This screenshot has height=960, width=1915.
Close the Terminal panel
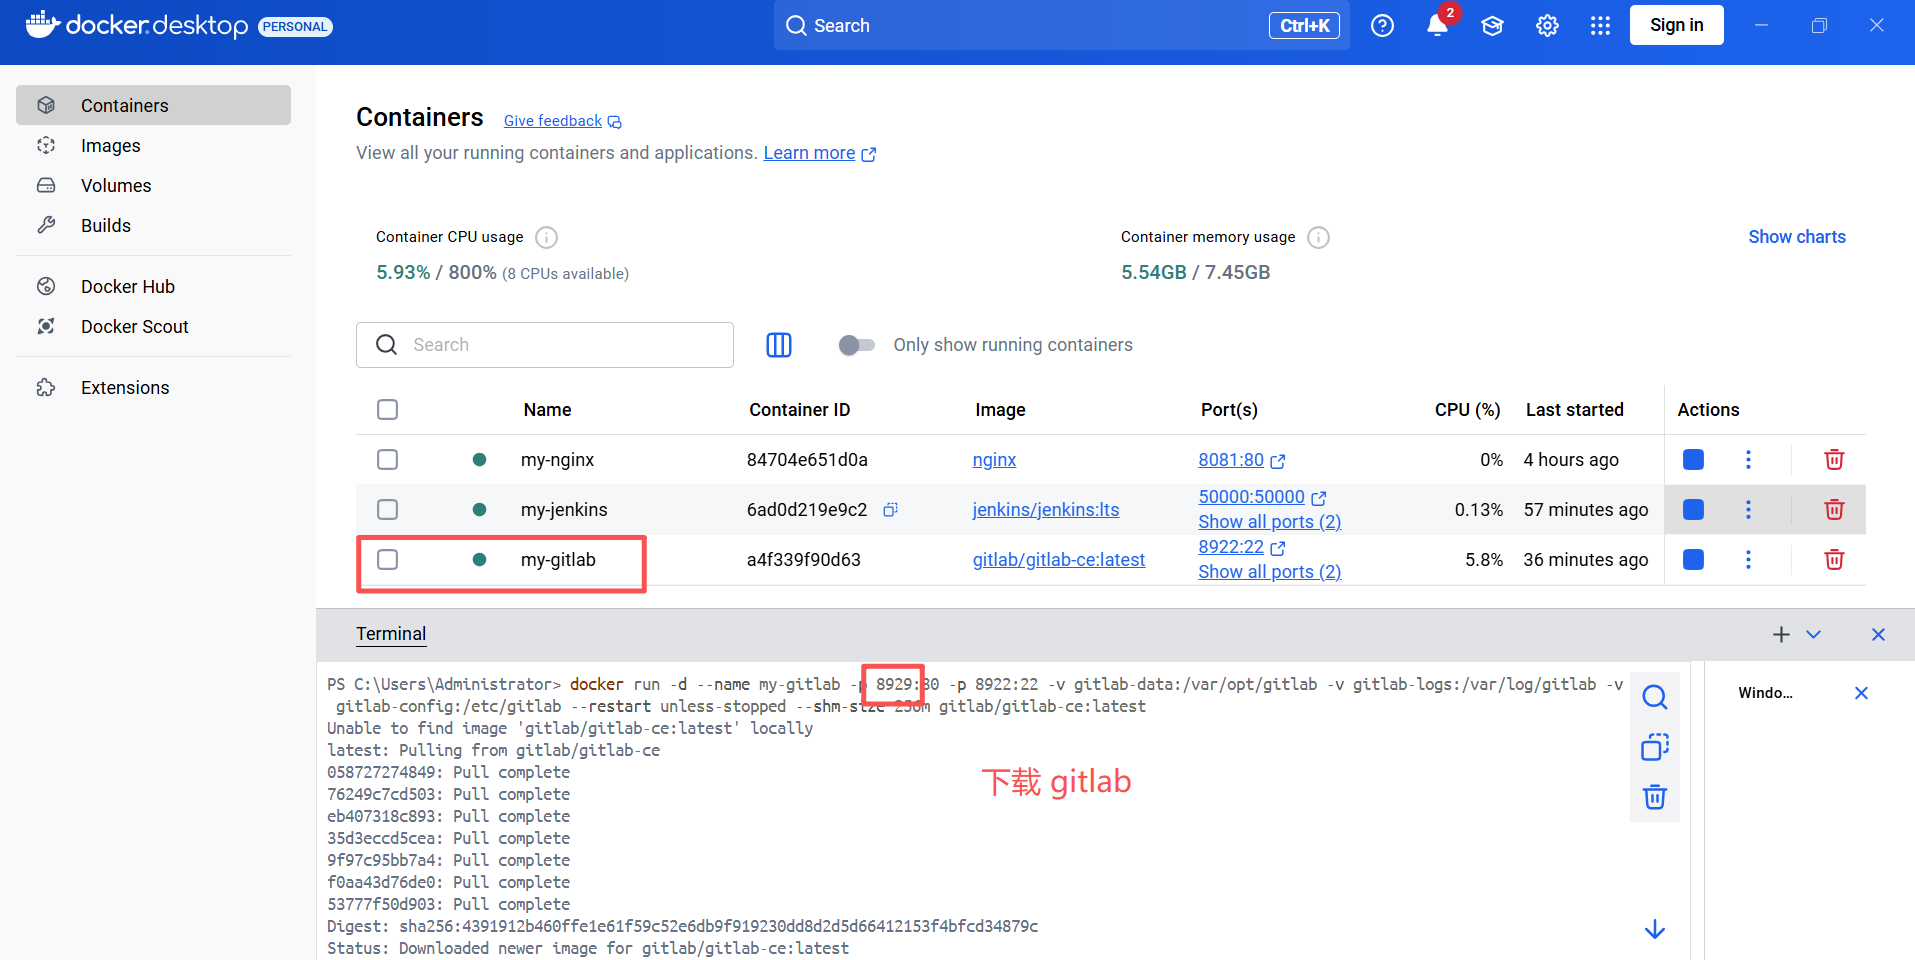coord(1878,634)
